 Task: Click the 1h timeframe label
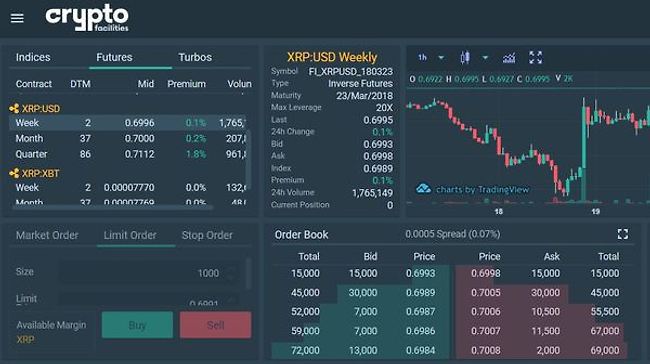click(422, 58)
